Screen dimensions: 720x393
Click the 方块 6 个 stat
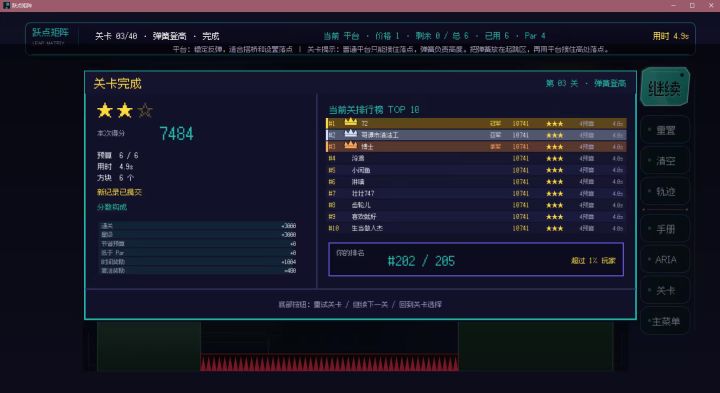115,178
